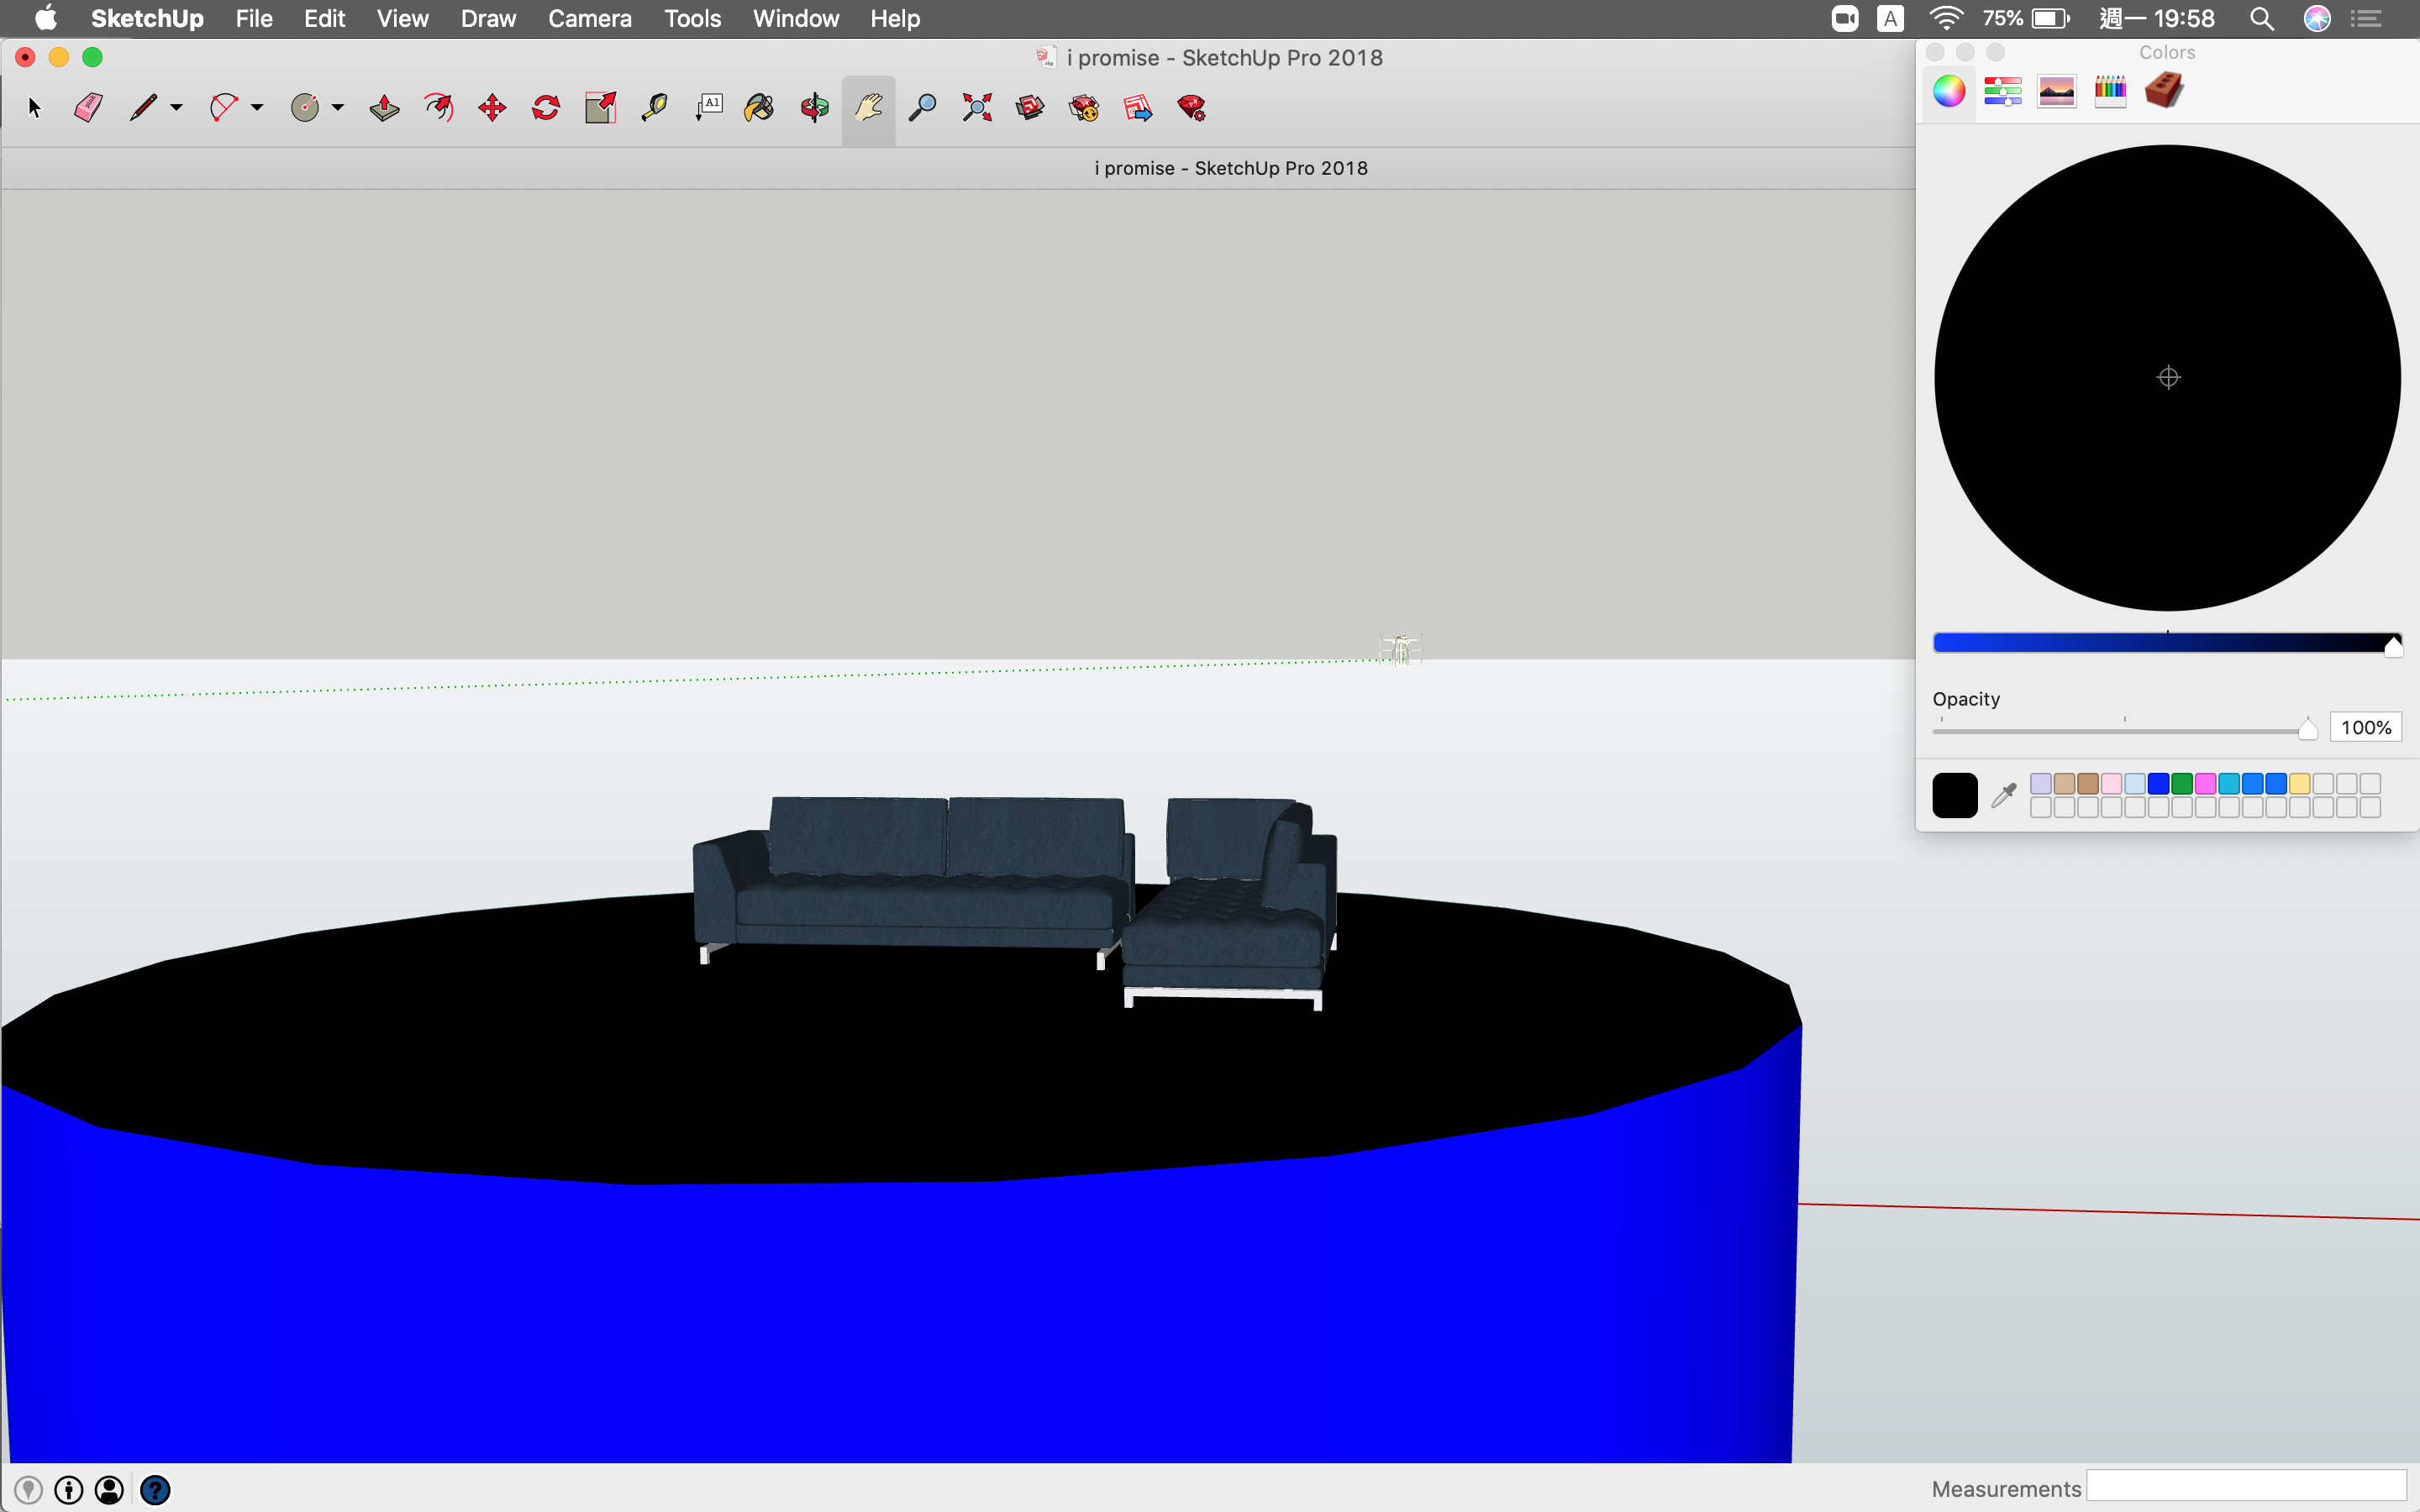Screen dimensions: 2420x1512
Task: Switch to the brick Texture Palettes tab
Action: 2164,91
